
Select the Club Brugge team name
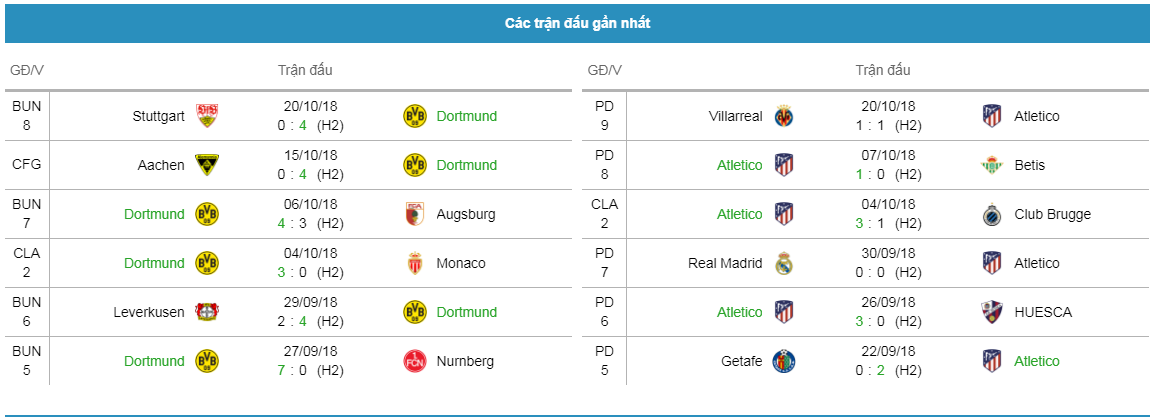1052,214
